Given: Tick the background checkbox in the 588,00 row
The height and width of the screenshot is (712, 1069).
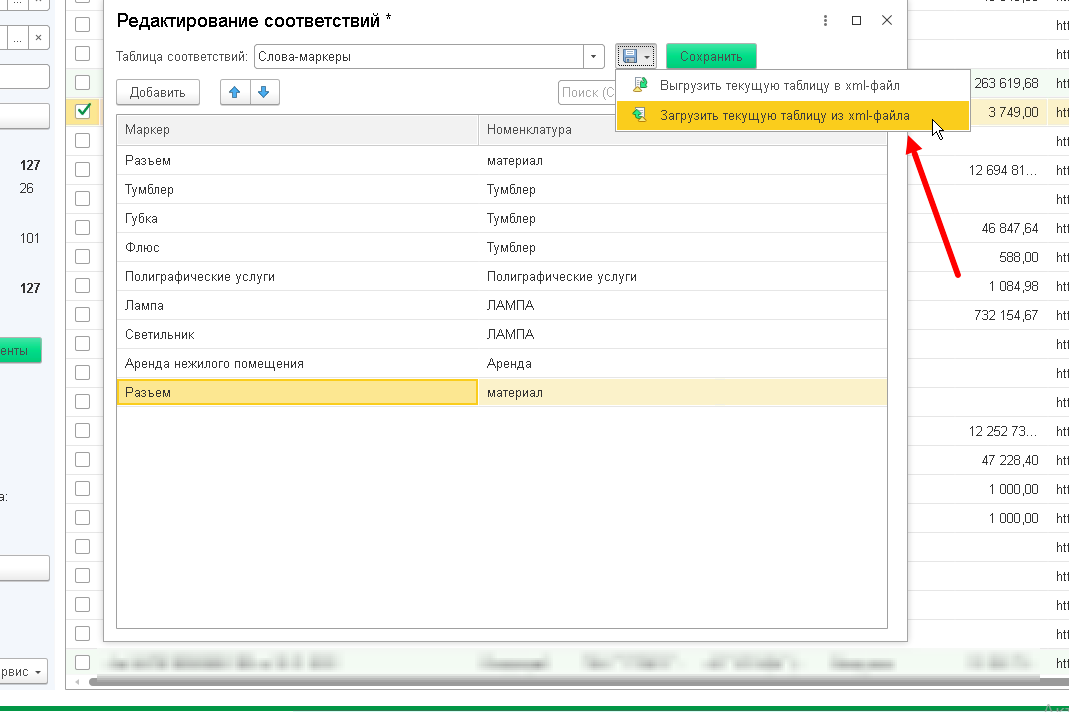Looking at the screenshot, I should click(x=82, y=256).
